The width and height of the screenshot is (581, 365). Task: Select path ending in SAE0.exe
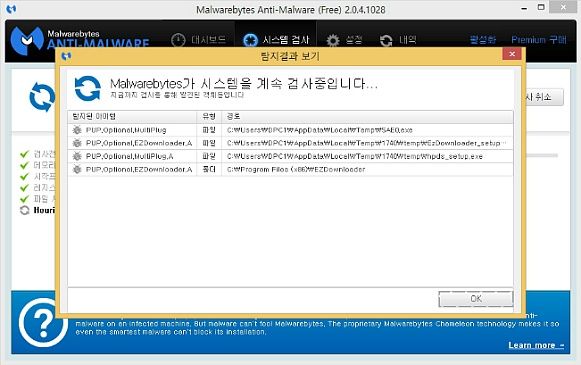click(320, 130)
